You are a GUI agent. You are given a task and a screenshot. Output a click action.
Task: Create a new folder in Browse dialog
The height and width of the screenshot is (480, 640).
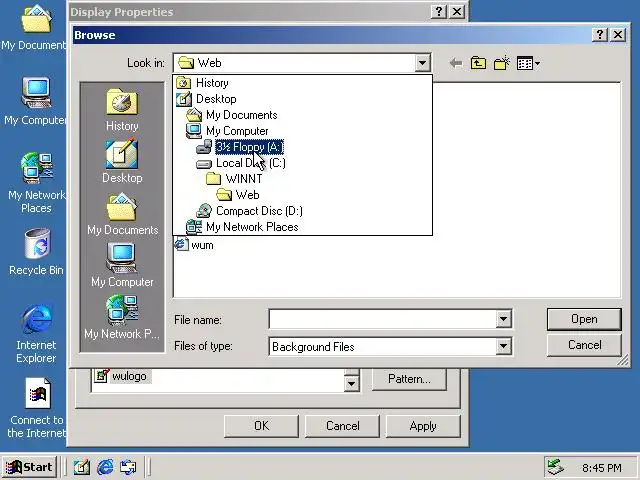502,63
